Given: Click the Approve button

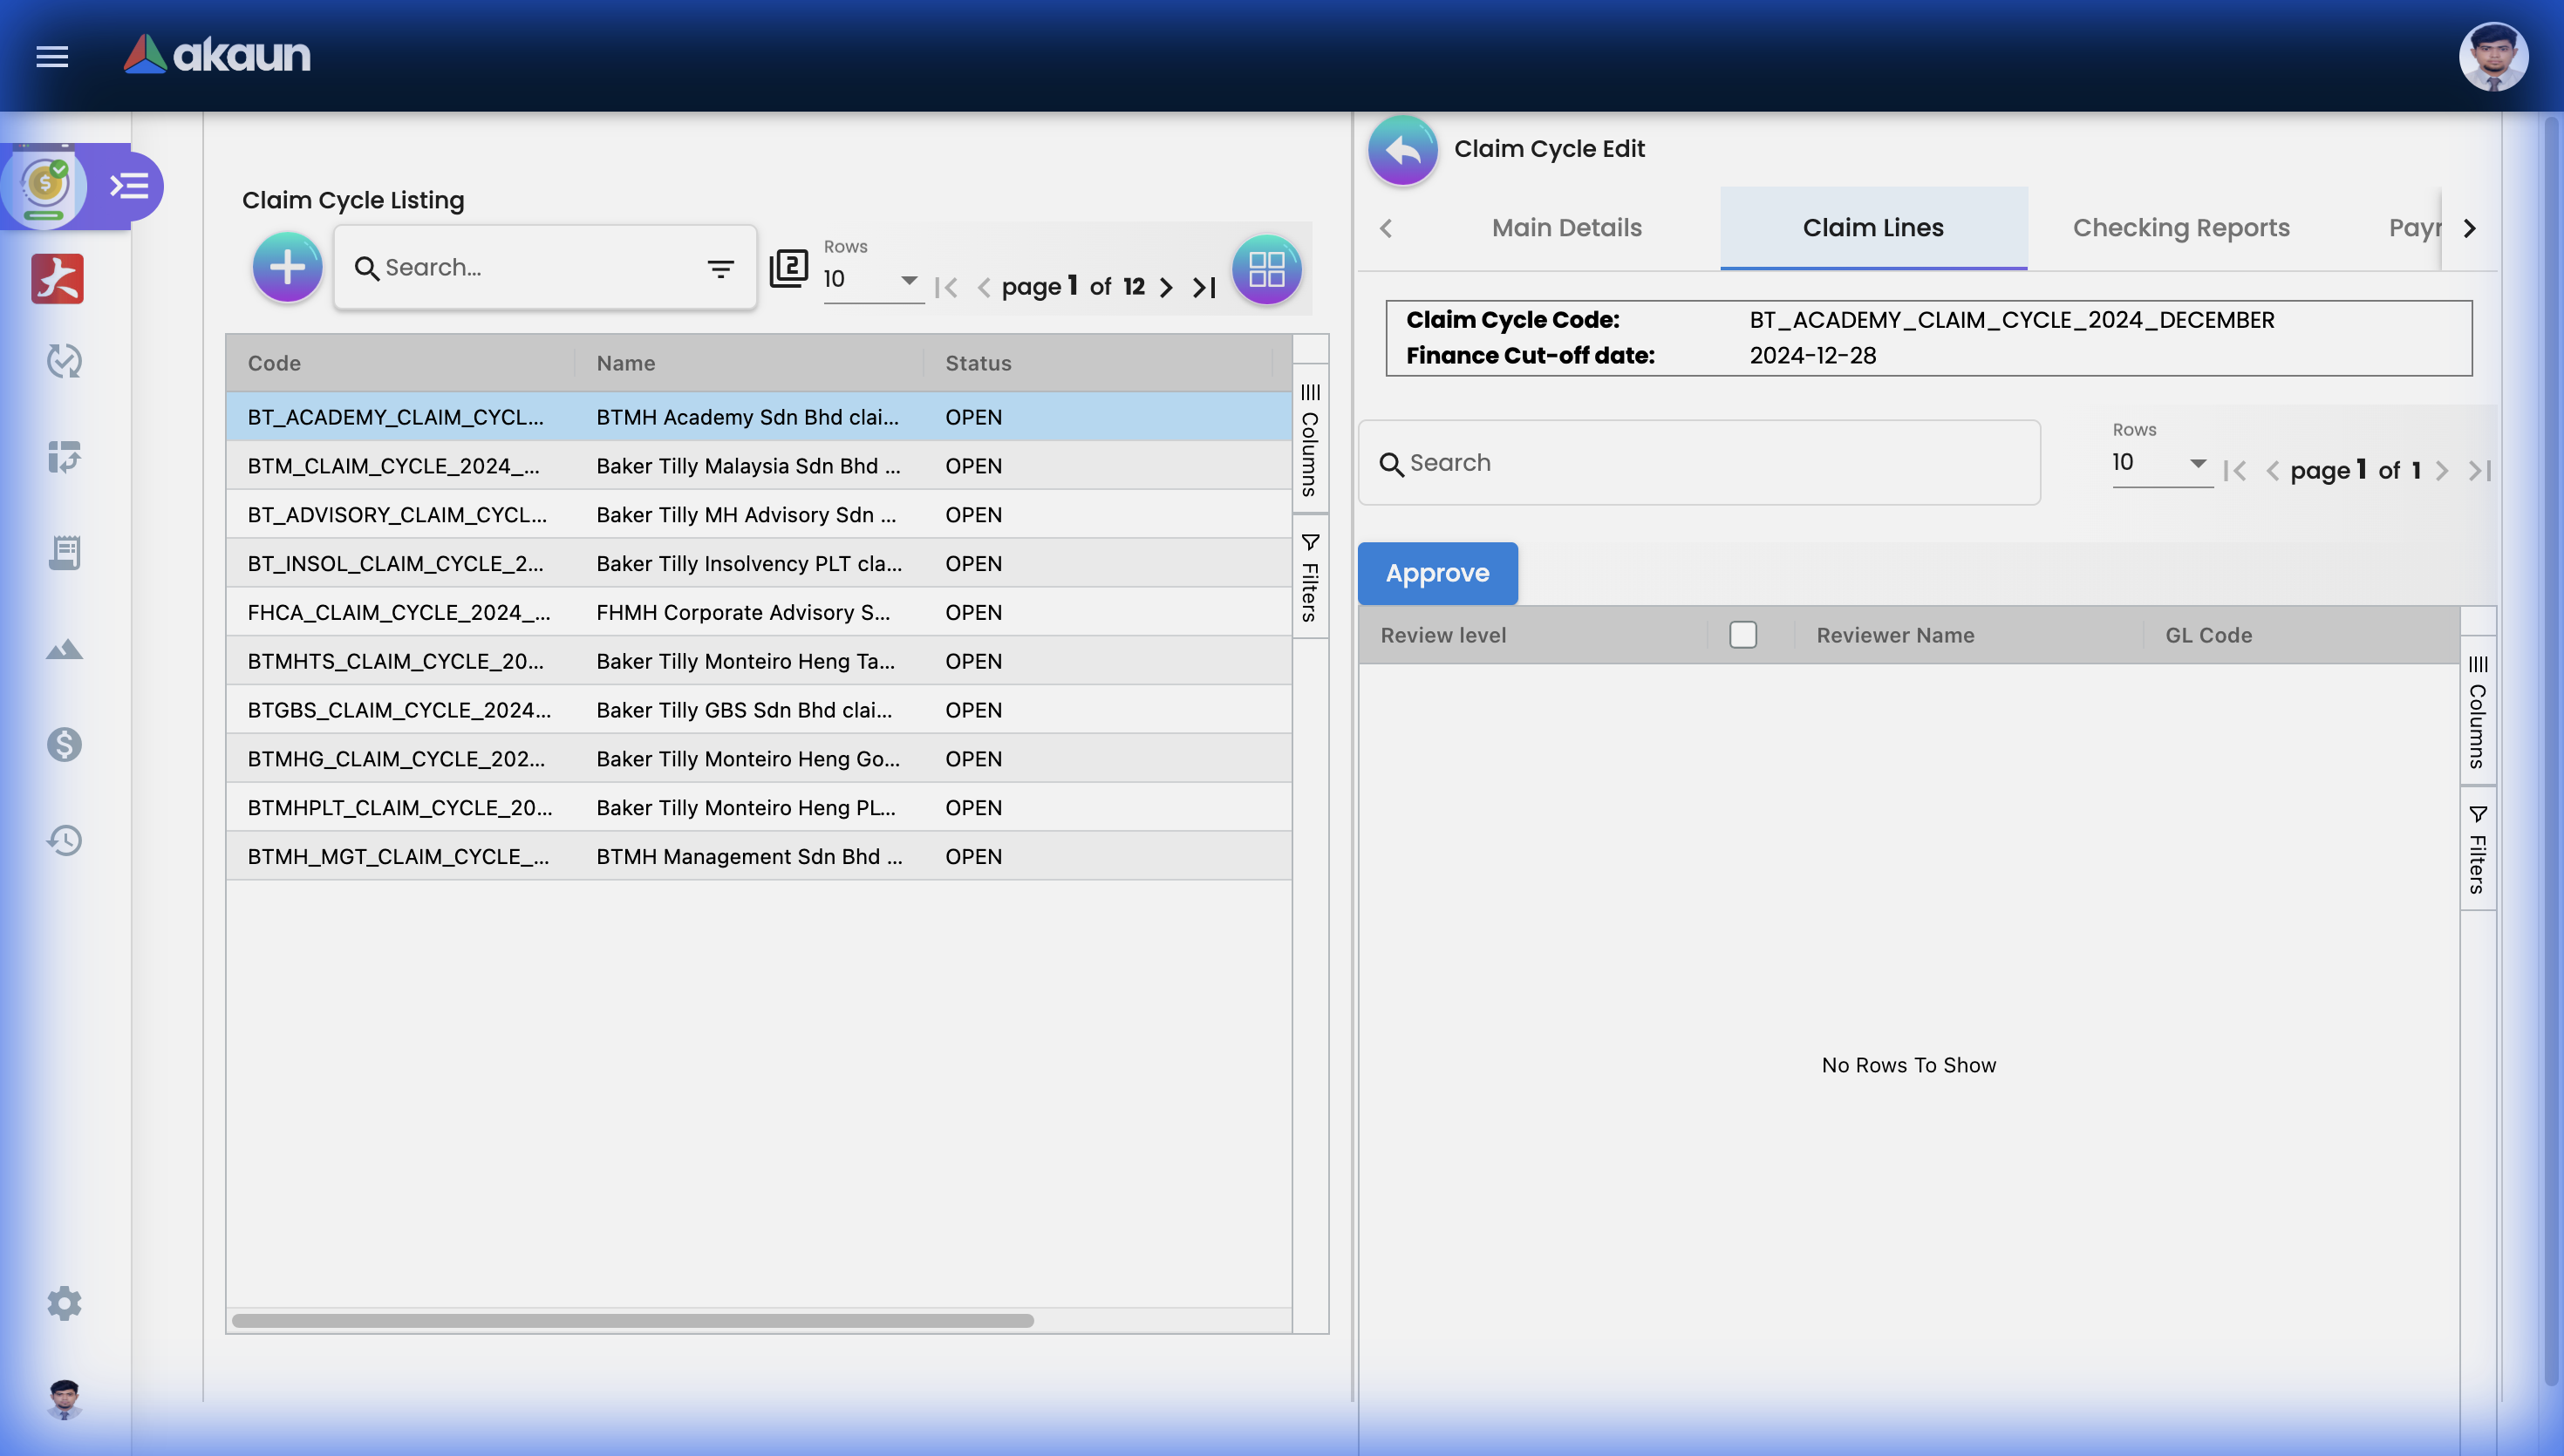Looking at the screenshot, I should [1437, 573].
